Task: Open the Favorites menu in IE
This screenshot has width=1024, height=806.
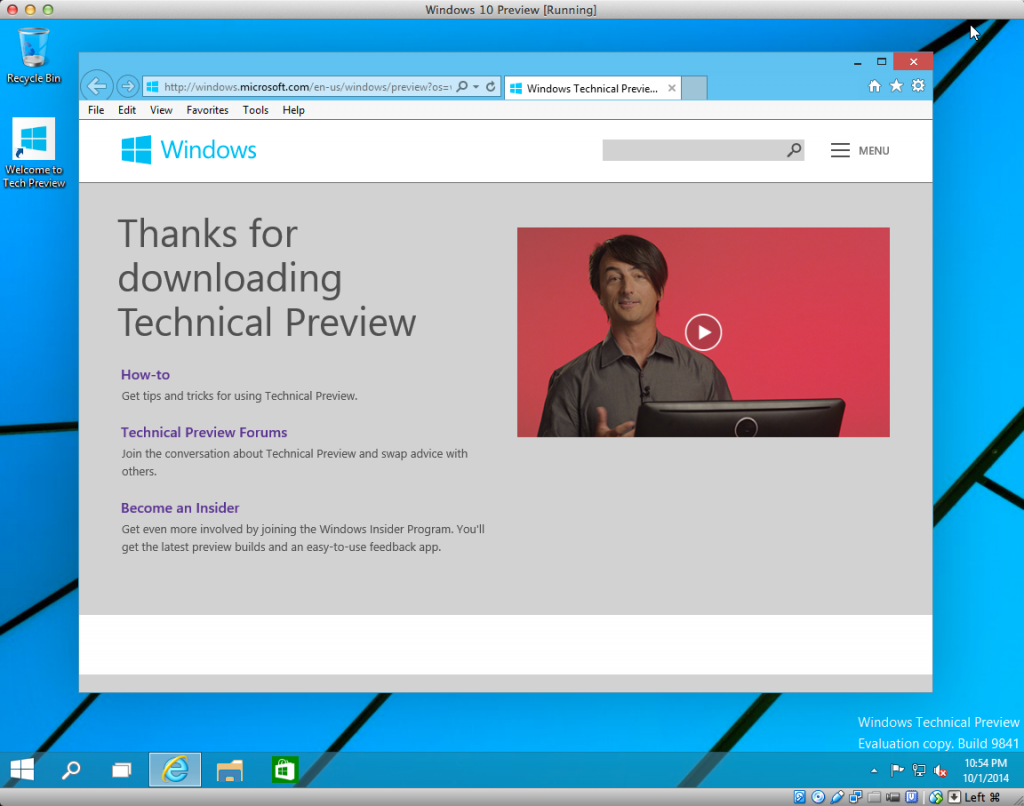Action: coord(207,110)
